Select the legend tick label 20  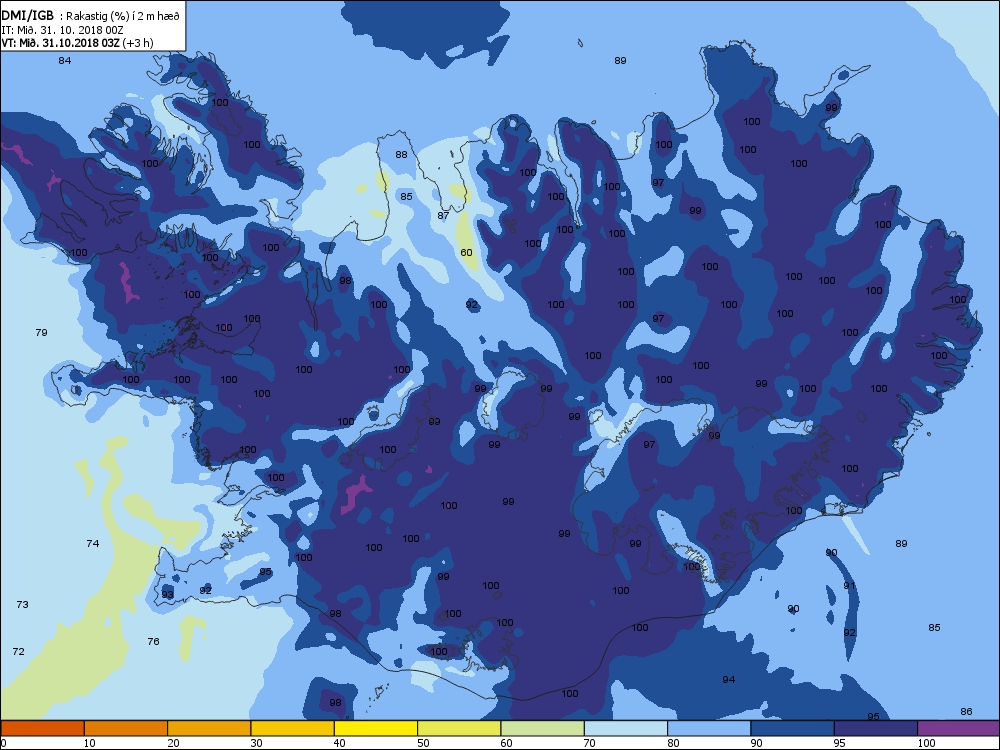click(x=173, y=743)
